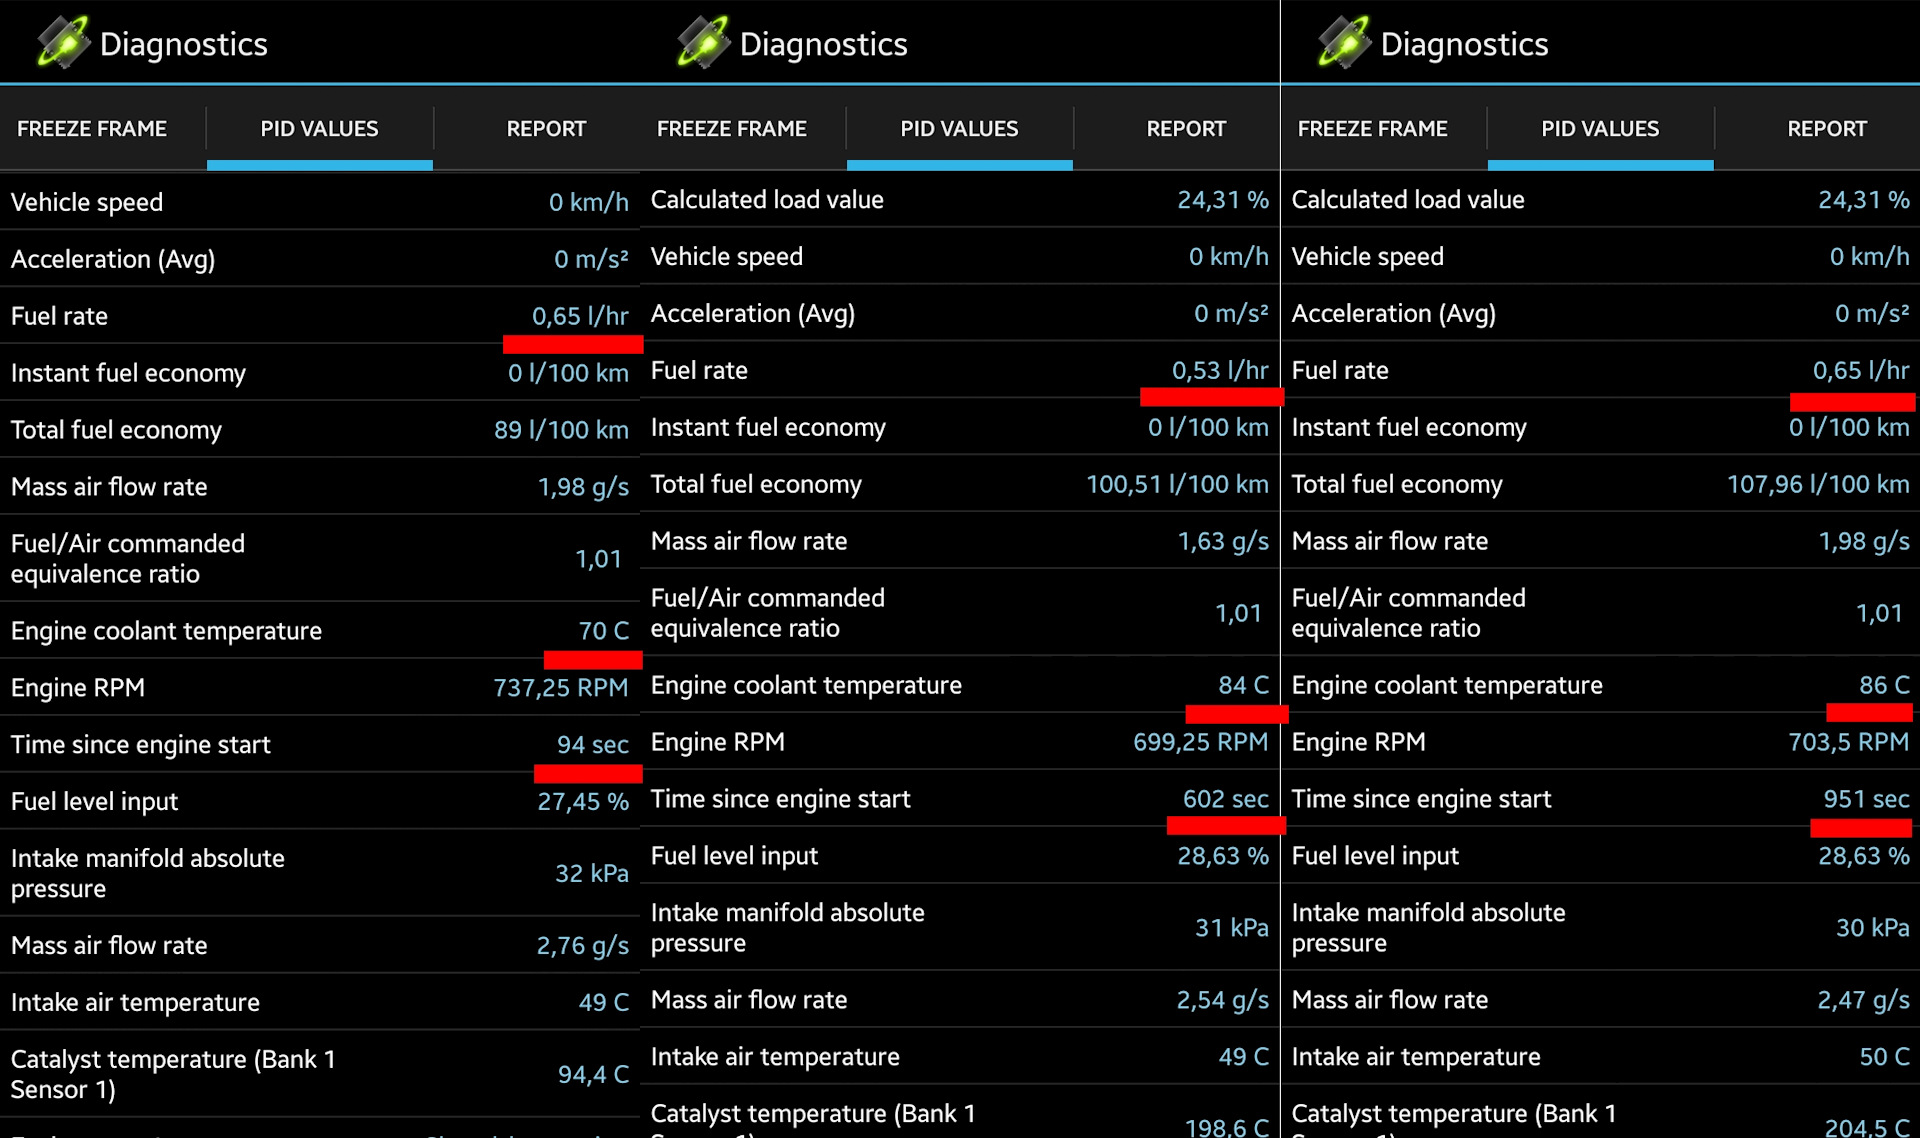Select PID VALUES tab in middle panel
The image size is (1920, 1138).
tap(960, 129)
